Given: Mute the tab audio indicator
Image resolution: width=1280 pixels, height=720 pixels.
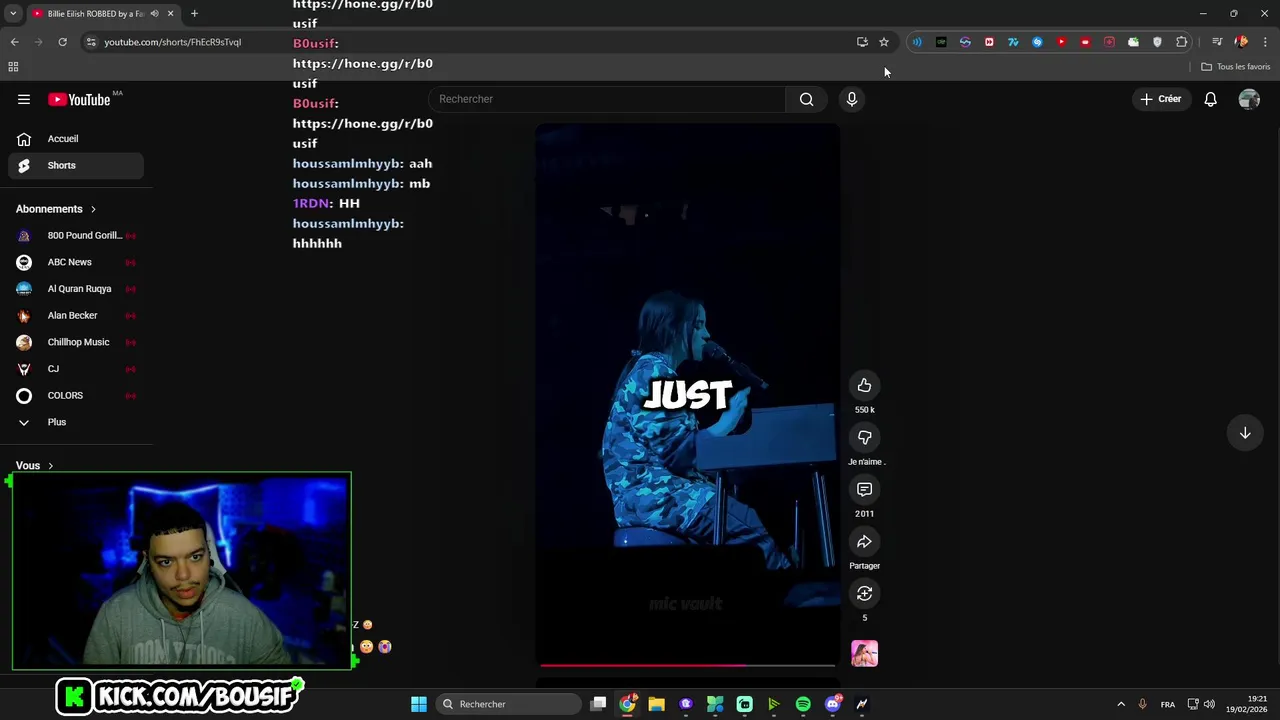Looking at the screenshot, I should pos(154,14).
